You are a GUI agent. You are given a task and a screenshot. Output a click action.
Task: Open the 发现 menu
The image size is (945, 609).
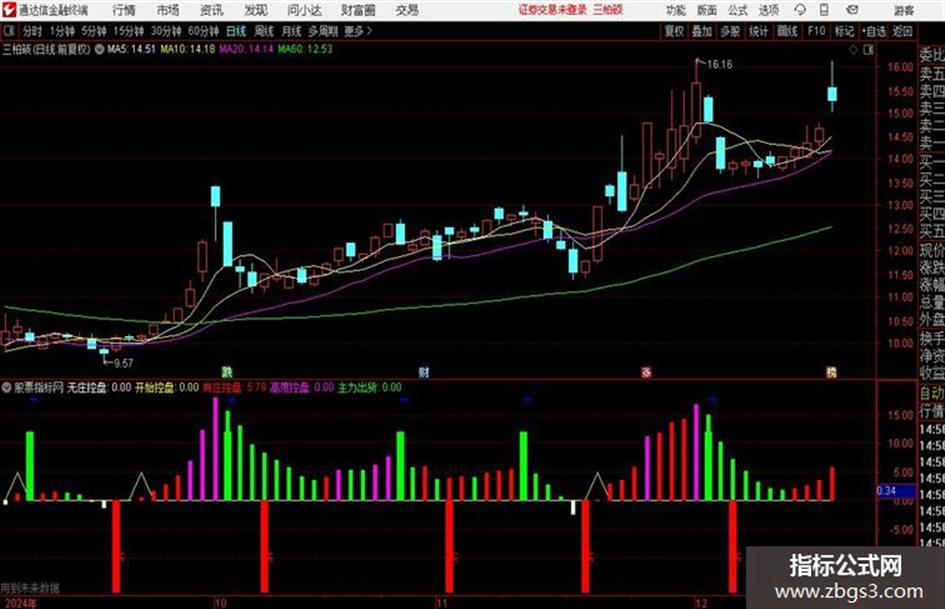point(256,10)
